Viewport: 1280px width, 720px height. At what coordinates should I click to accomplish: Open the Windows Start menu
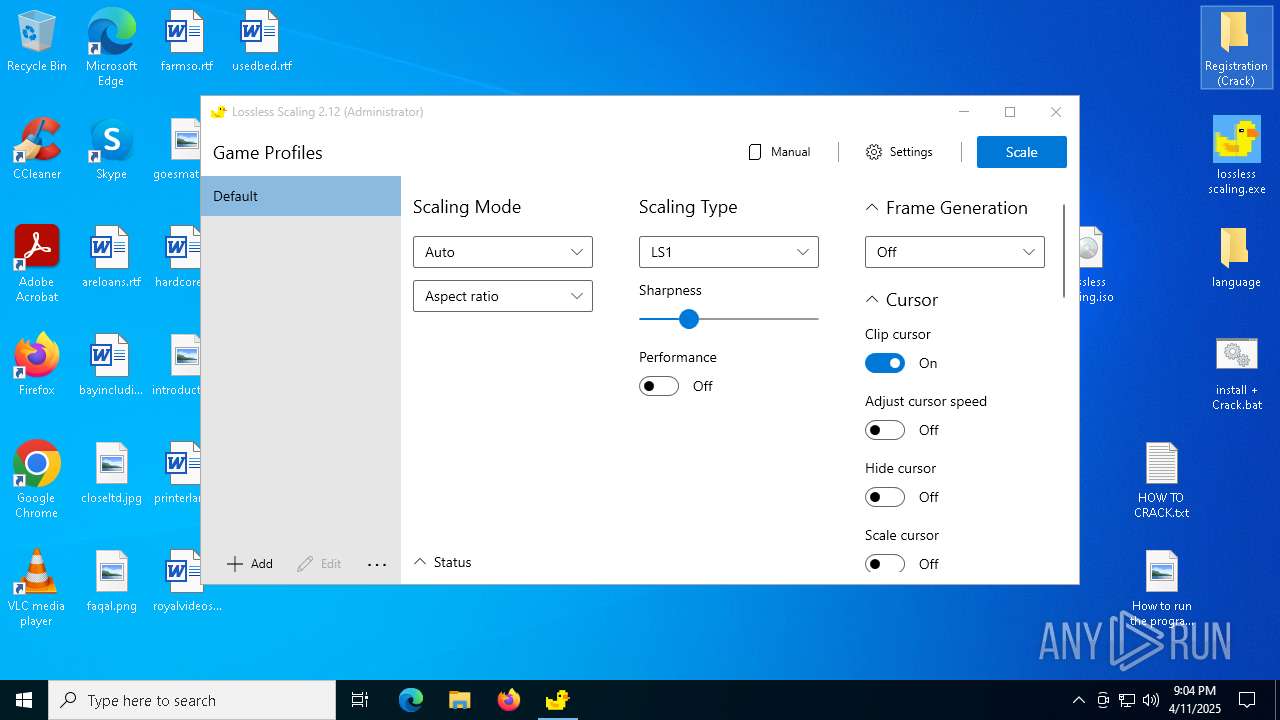[x=24, y=700]
